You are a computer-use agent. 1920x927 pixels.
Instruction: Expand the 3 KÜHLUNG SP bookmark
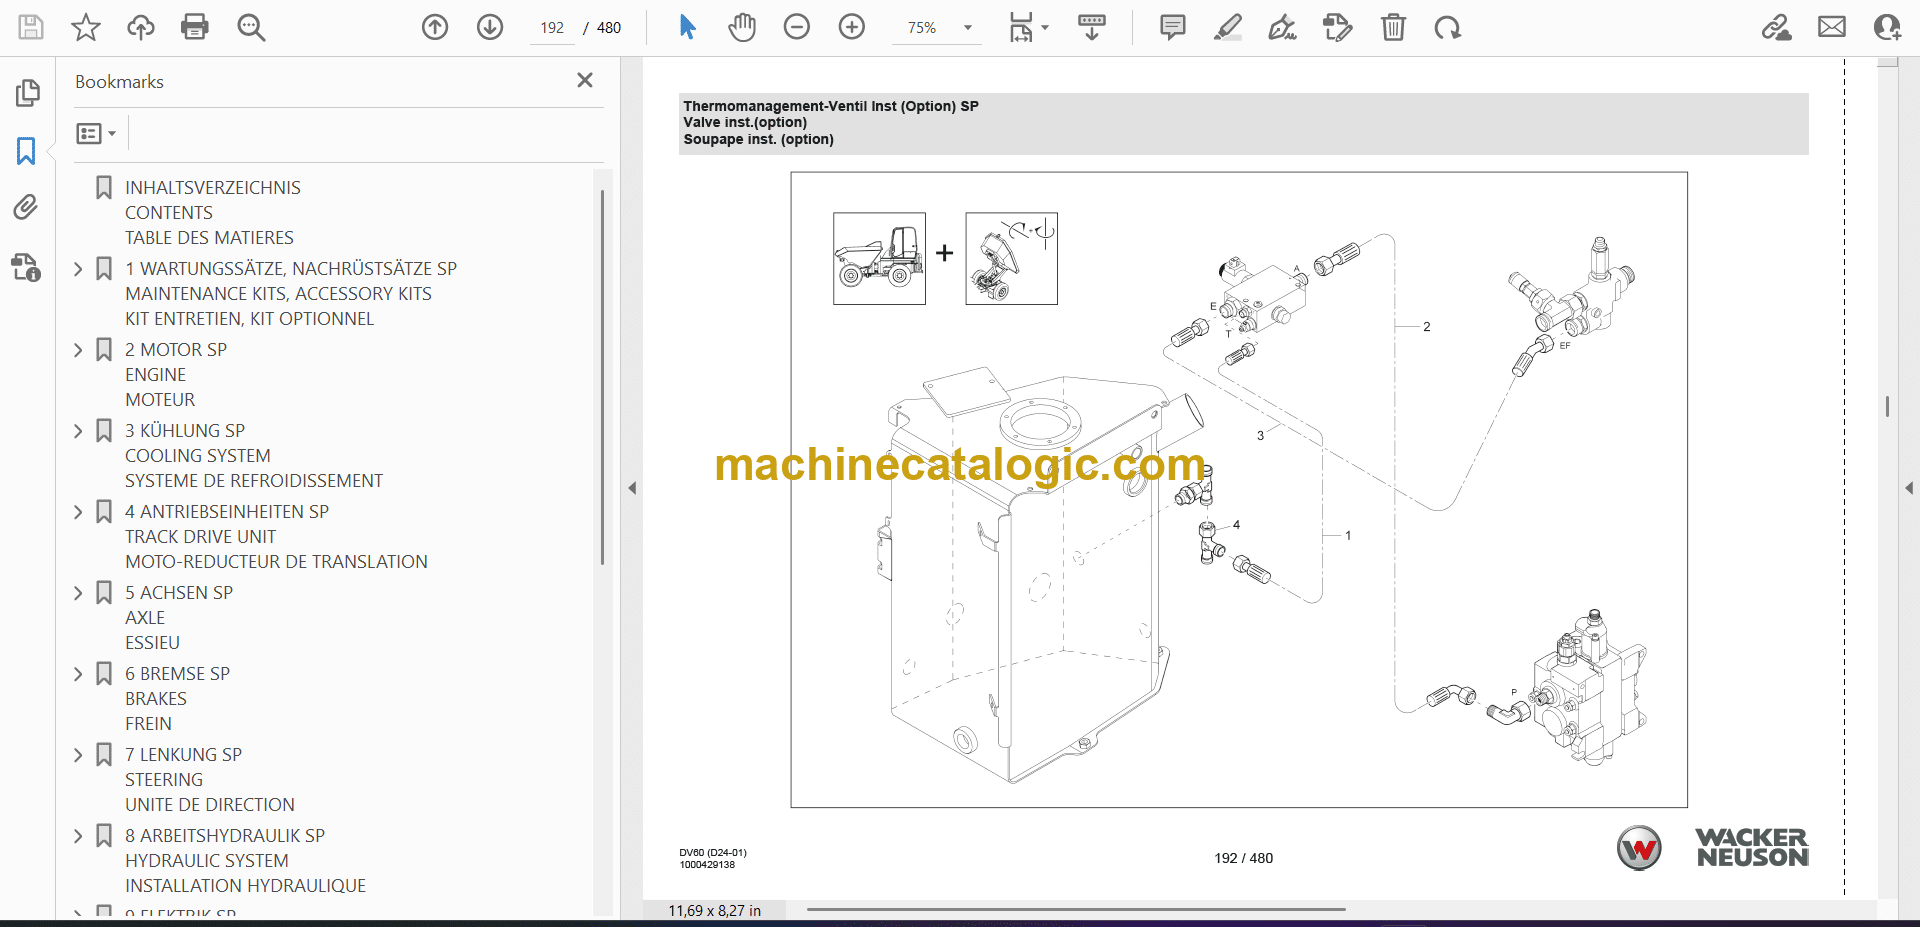point(78,431)
